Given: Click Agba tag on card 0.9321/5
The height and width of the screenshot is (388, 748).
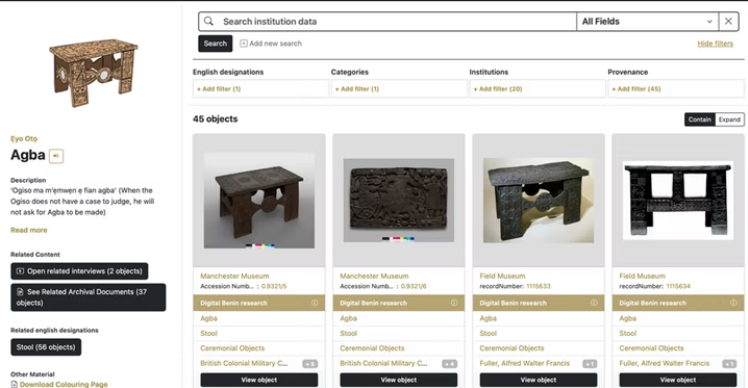Looking at the screenshot, I should coord(209,318).
